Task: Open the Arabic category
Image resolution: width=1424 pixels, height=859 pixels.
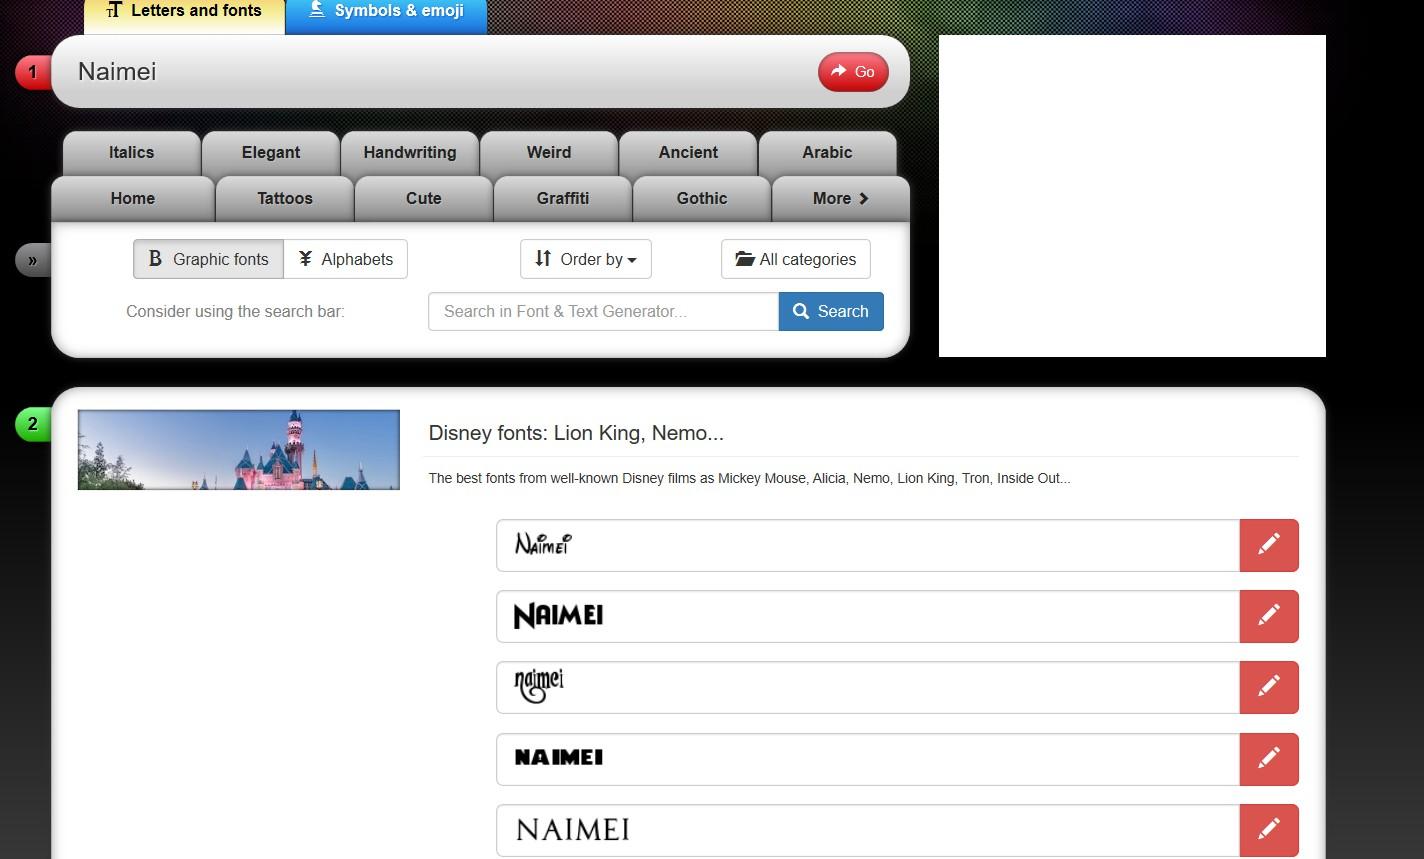Action: click(828, 153)
